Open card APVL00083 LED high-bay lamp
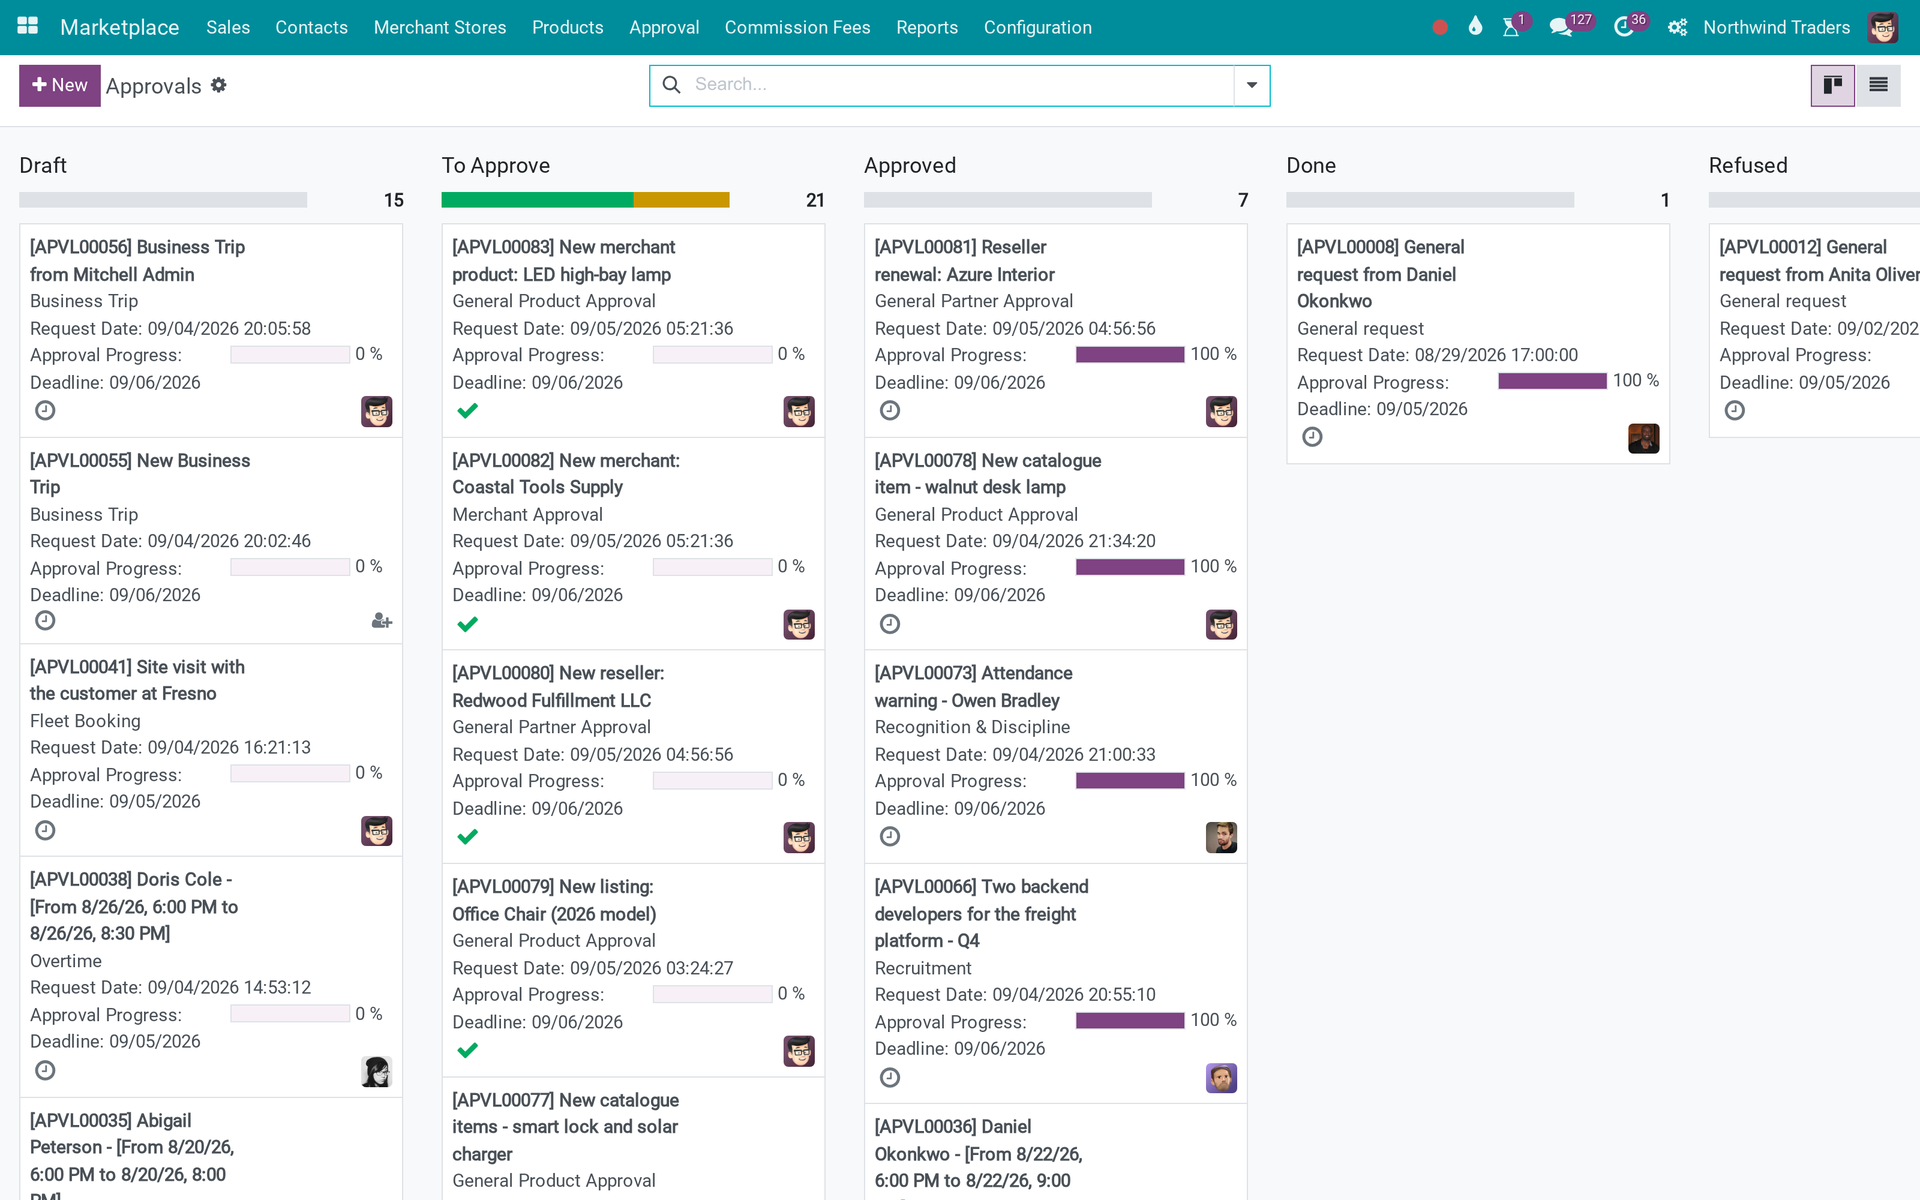 [x=634, y=330]
